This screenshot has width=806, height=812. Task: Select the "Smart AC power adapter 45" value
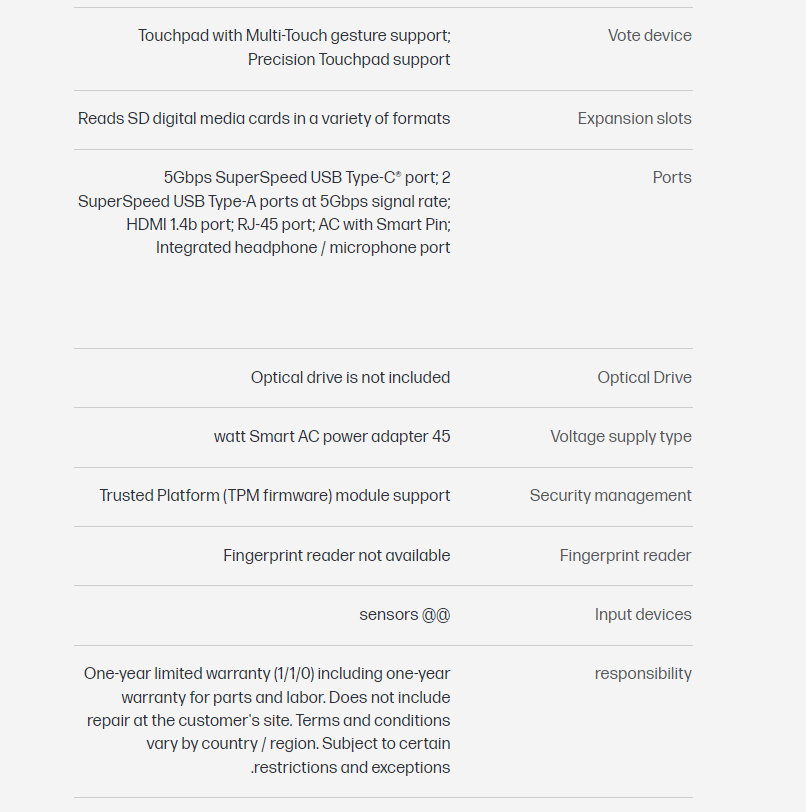(332, 437)
